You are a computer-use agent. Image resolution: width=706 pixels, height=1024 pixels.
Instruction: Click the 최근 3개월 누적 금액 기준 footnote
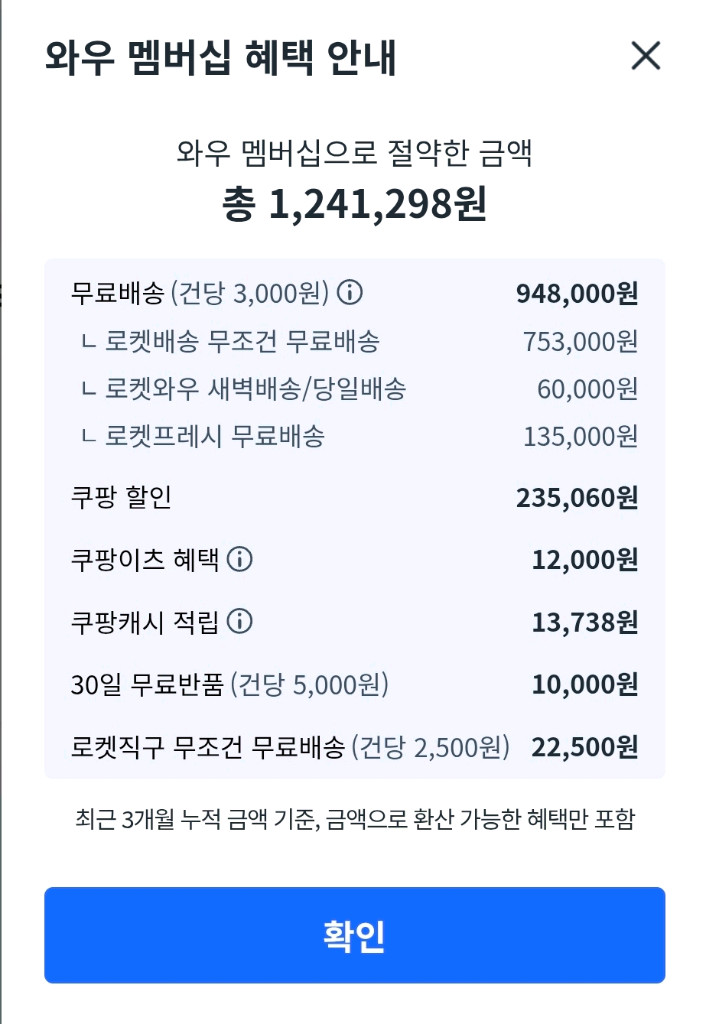coord(353,817)
